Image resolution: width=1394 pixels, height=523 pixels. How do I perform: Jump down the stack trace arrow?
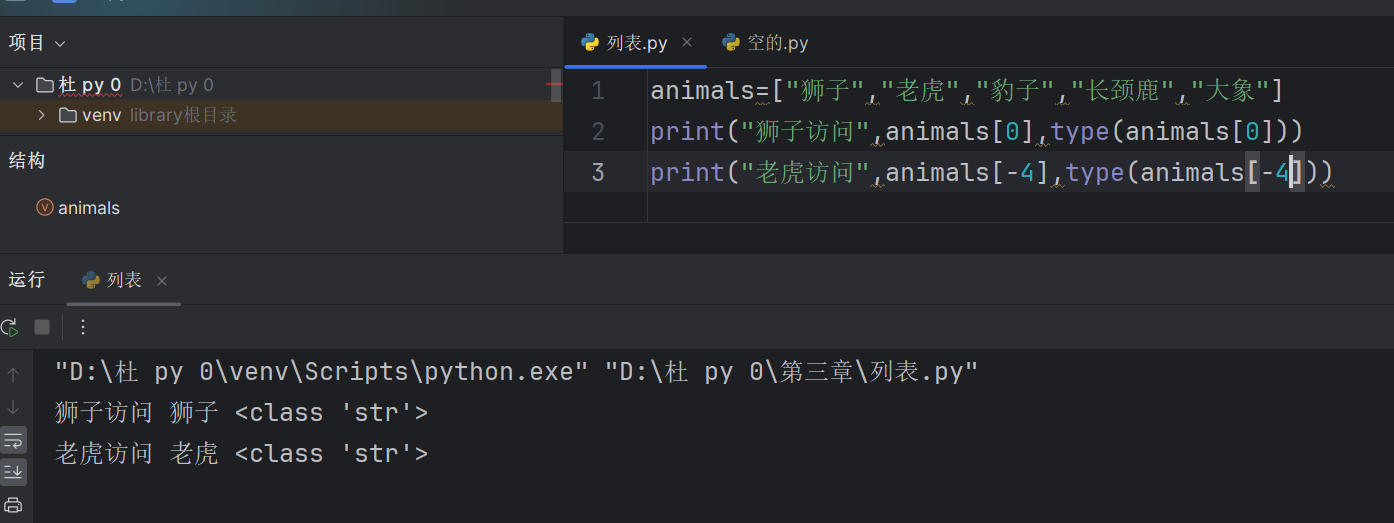pyautogui.click(x=13, y=407)
